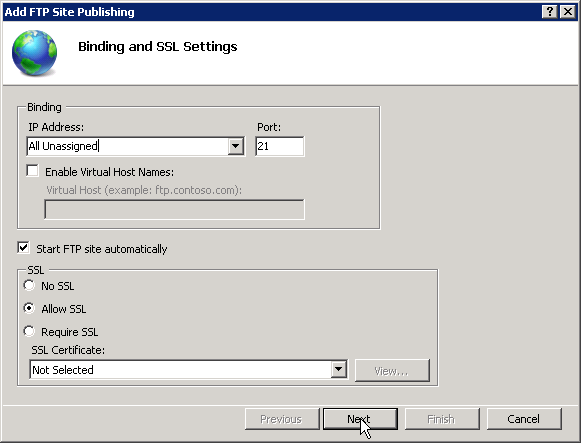
Task: Click the View... certificate button
Action: click(392, 370)
